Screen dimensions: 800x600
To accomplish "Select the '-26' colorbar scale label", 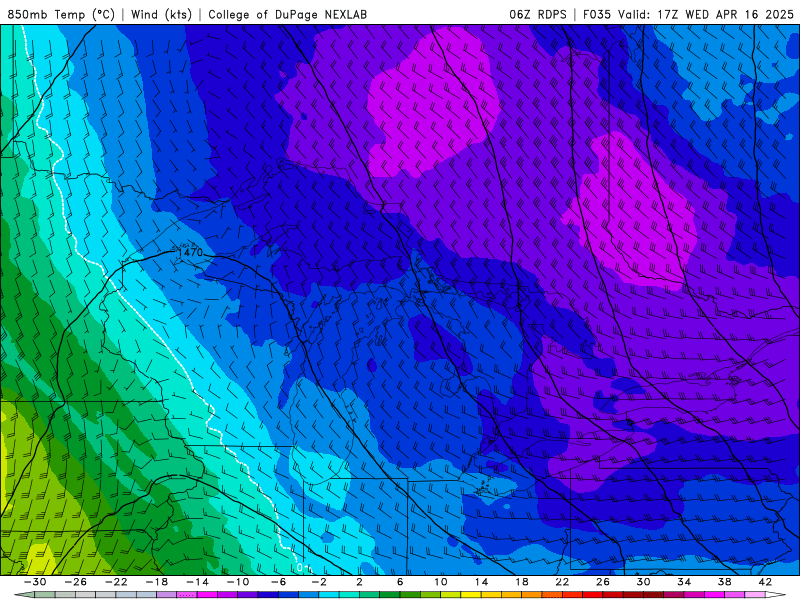I will tap(76, 582).
